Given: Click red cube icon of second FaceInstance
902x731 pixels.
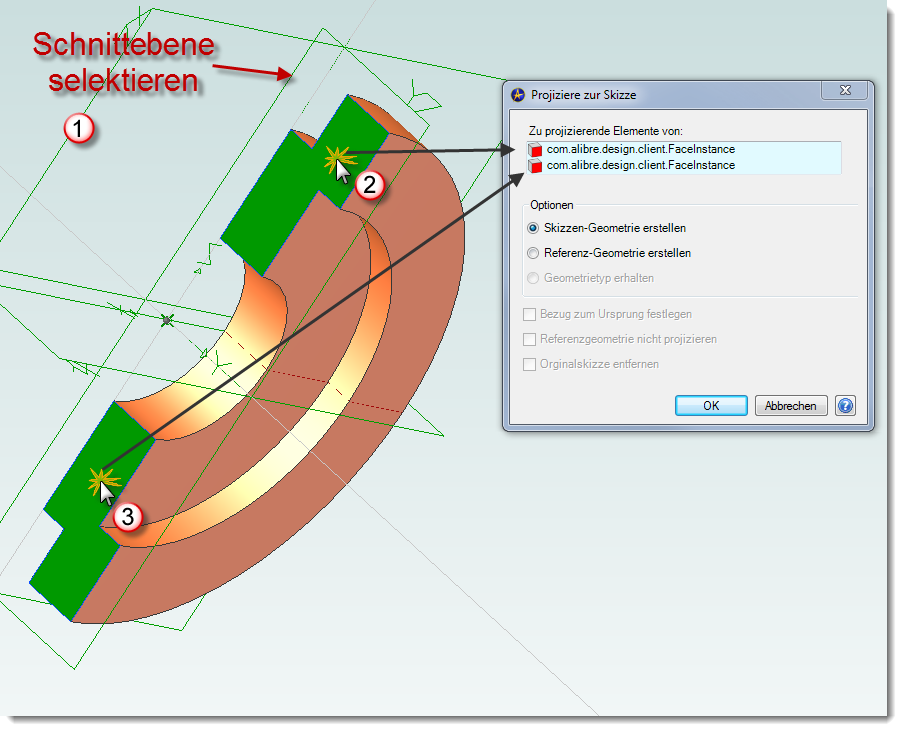Looking at the screenshot, I should [536, 166].
